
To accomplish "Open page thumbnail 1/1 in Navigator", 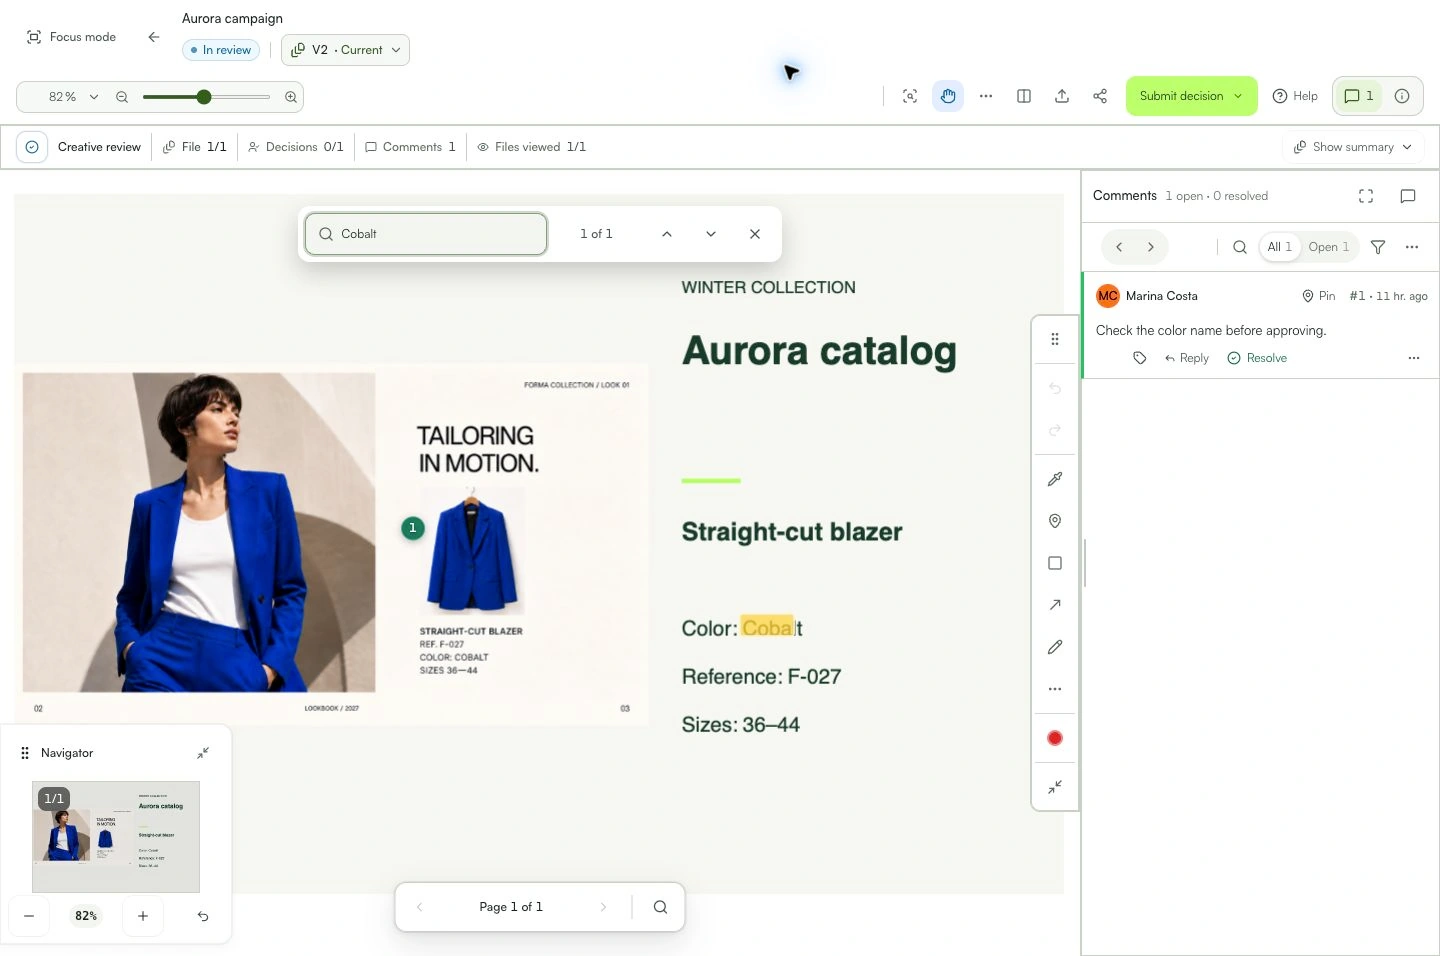I will coord(116,837).
